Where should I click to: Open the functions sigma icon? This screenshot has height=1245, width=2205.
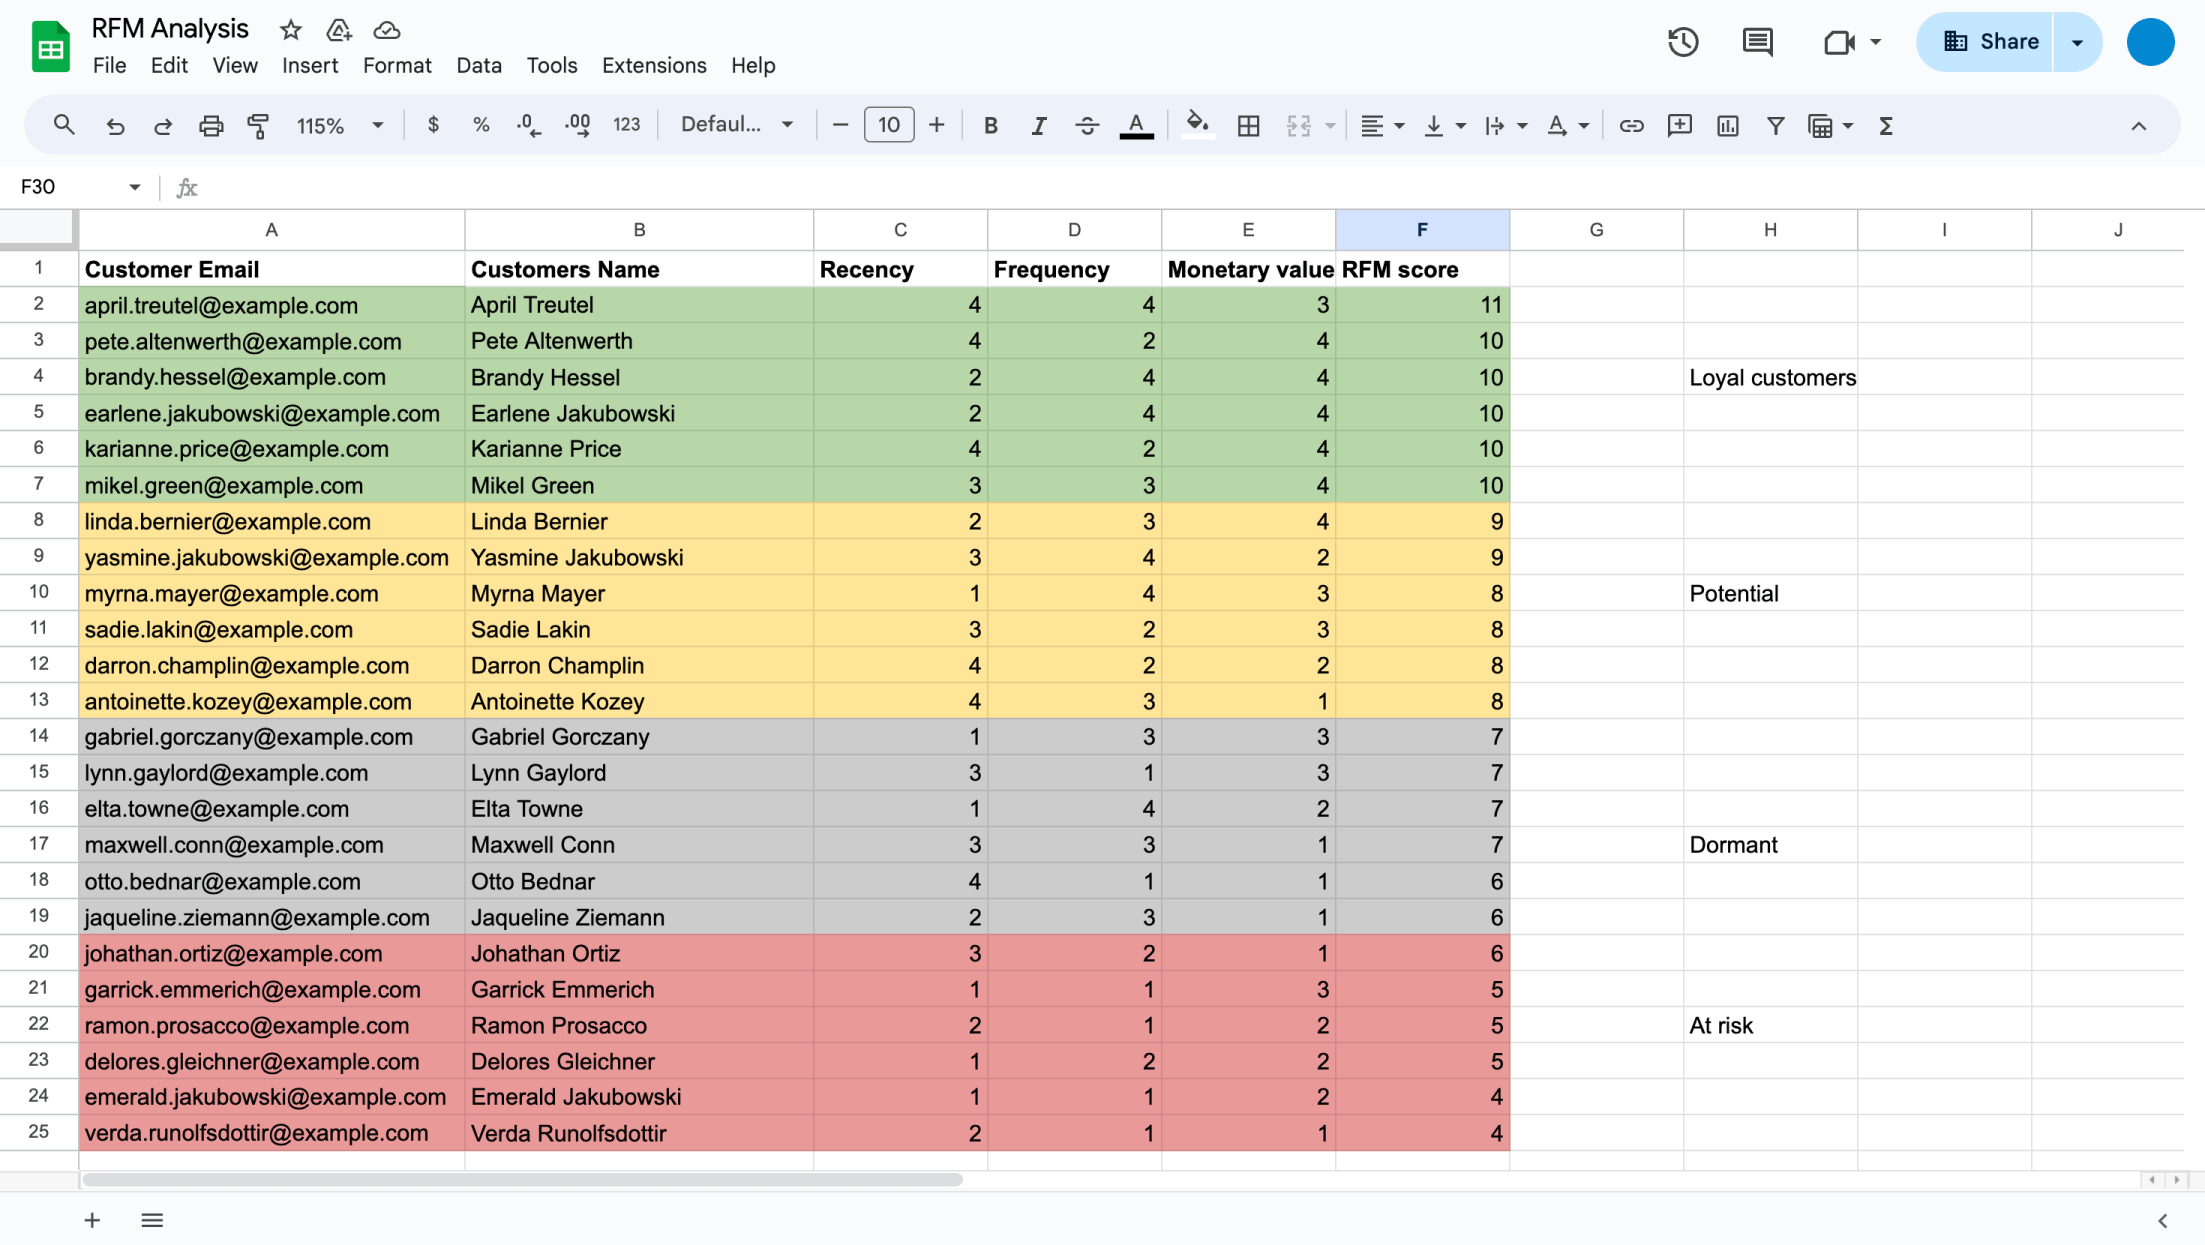pyautogui.click(x=1886, y=126)
